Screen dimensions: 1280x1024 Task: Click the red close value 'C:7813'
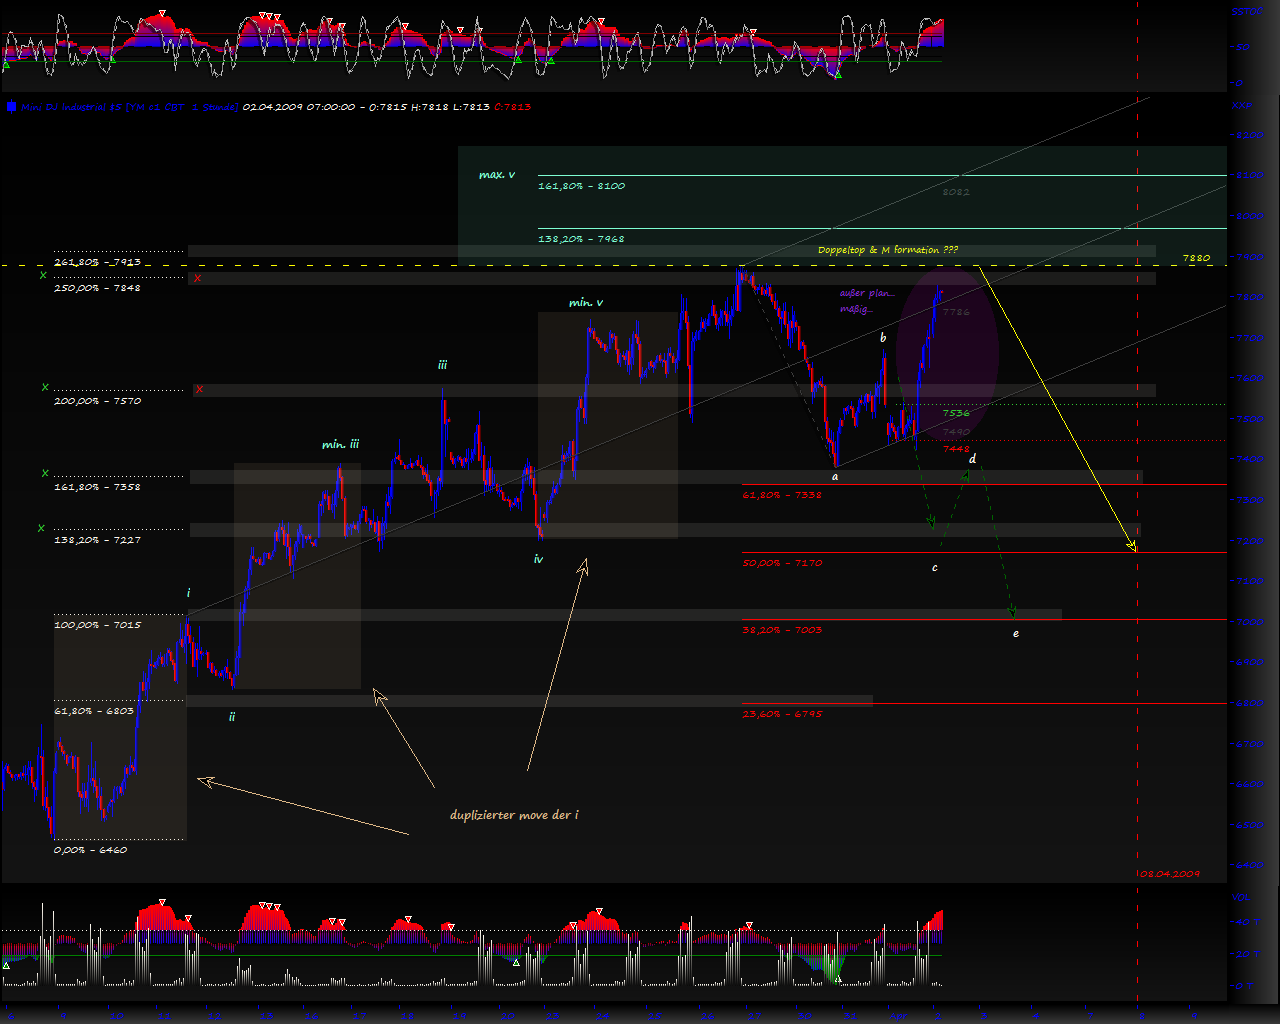point(512,107)
